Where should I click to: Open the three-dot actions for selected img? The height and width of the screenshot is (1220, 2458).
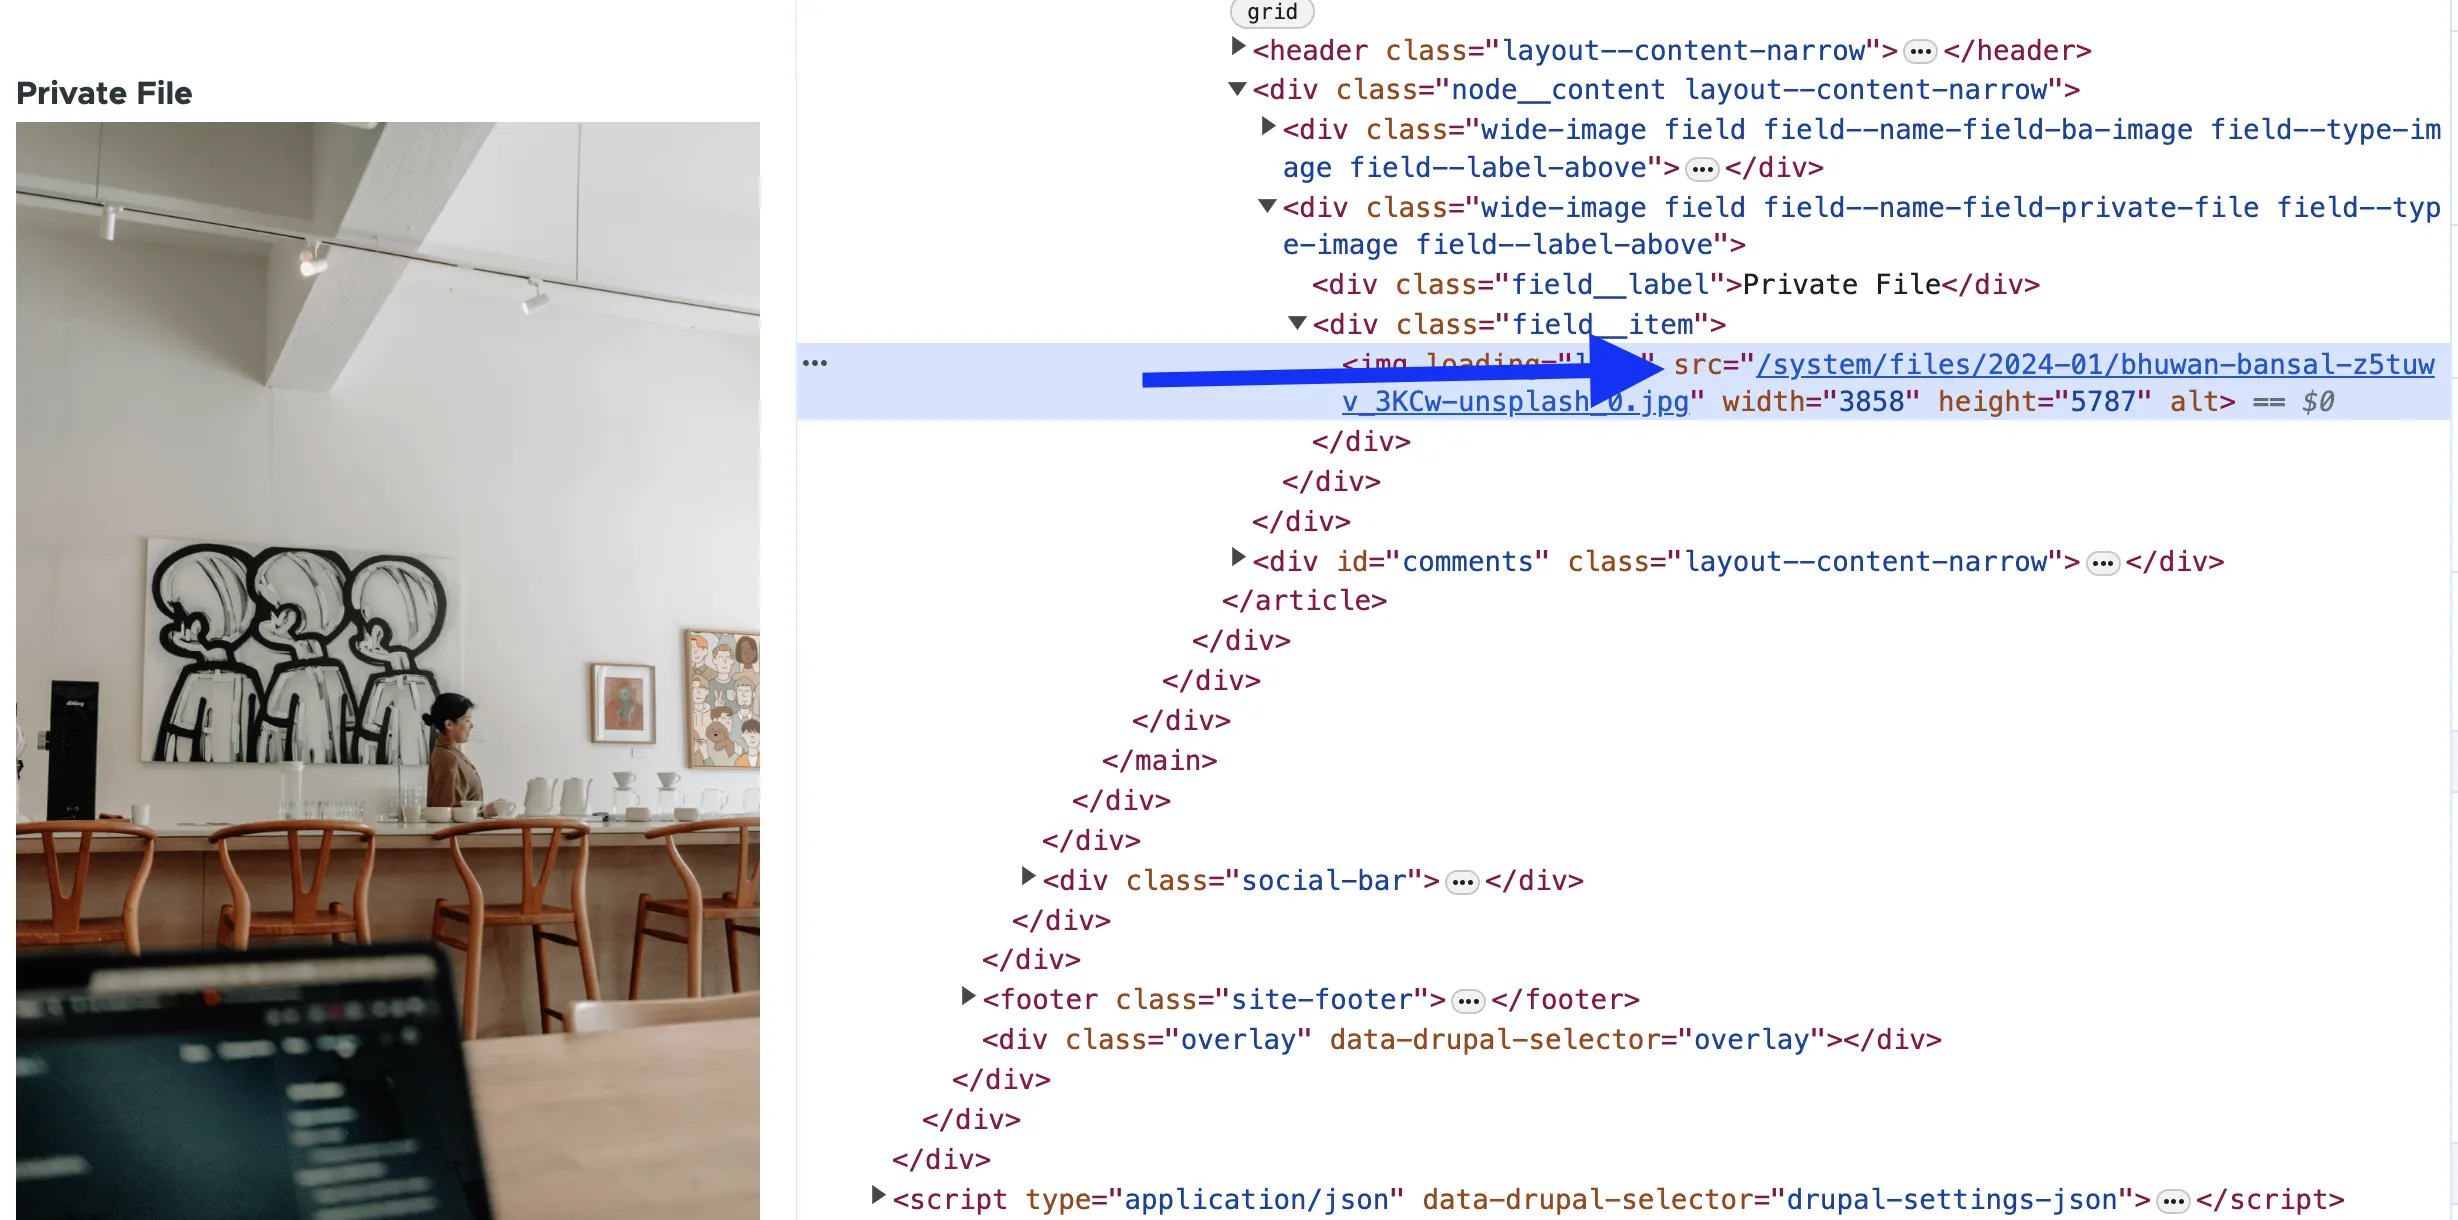[x=815, y=363]
